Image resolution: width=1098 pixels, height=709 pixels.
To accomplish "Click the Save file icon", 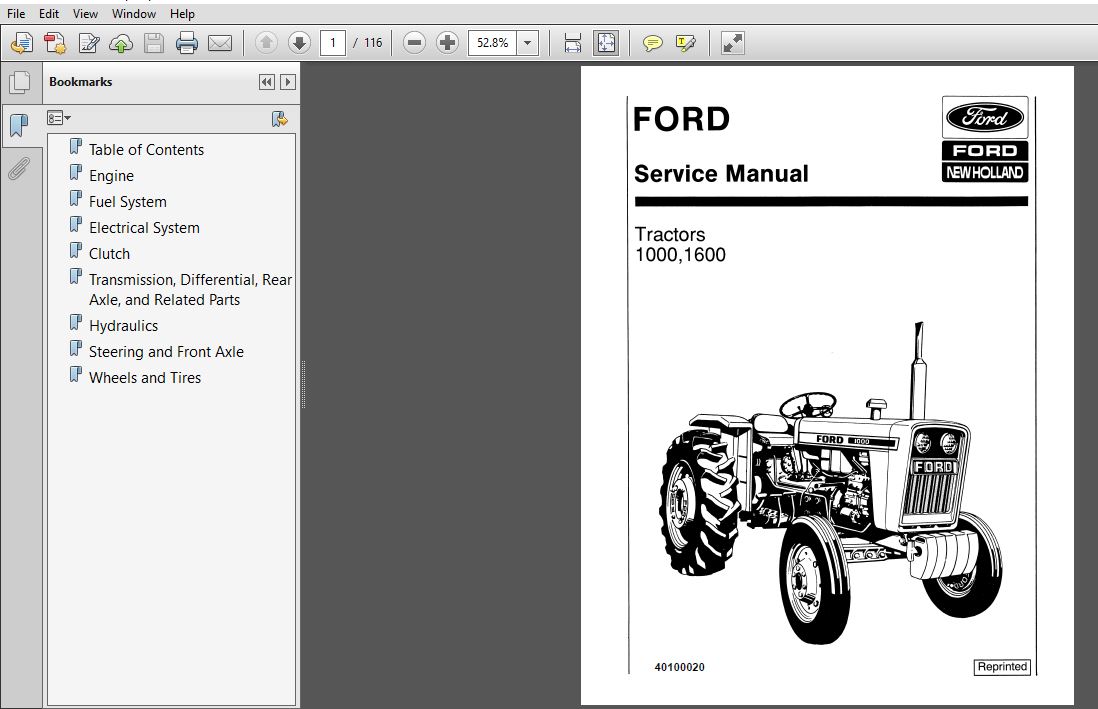I will [154, 43].
